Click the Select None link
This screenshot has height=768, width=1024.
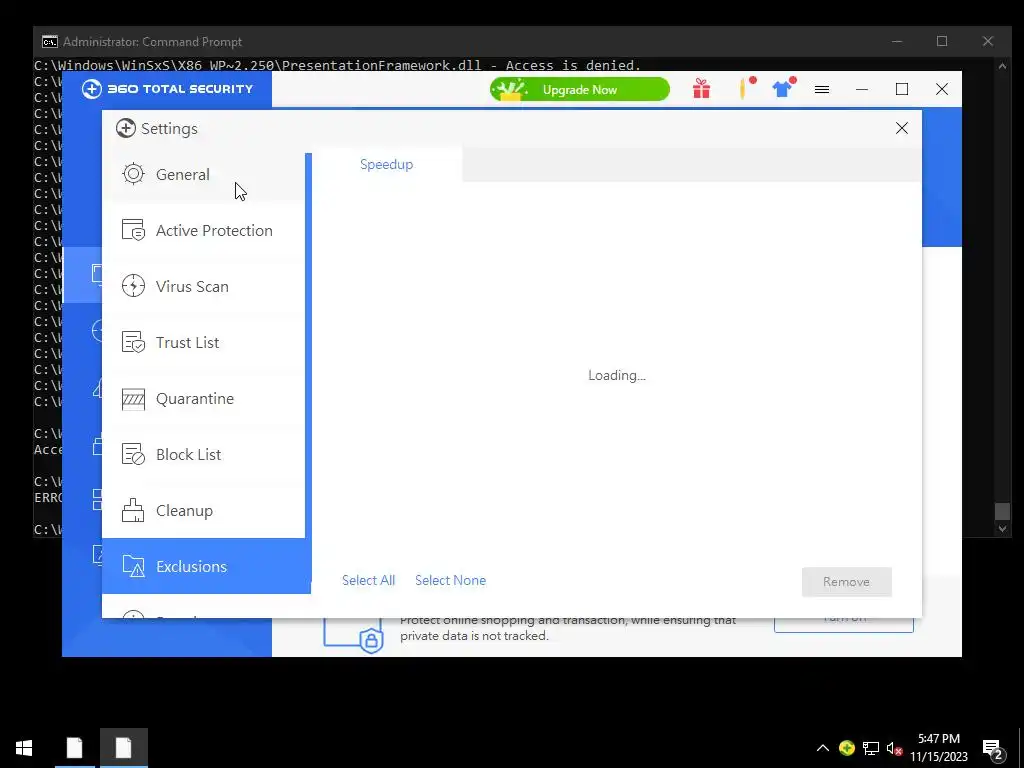(451, 581)
